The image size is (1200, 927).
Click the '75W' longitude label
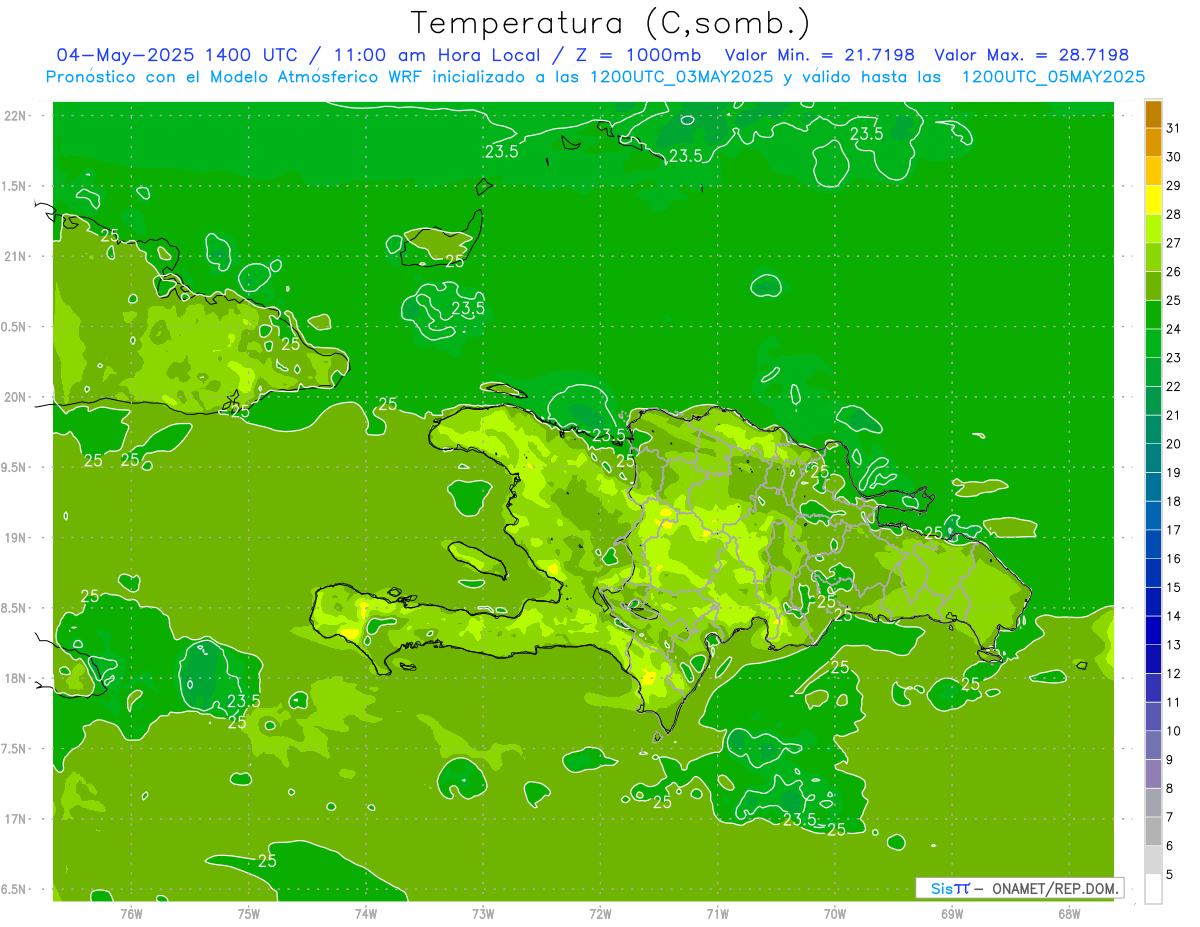coord(249,913)
